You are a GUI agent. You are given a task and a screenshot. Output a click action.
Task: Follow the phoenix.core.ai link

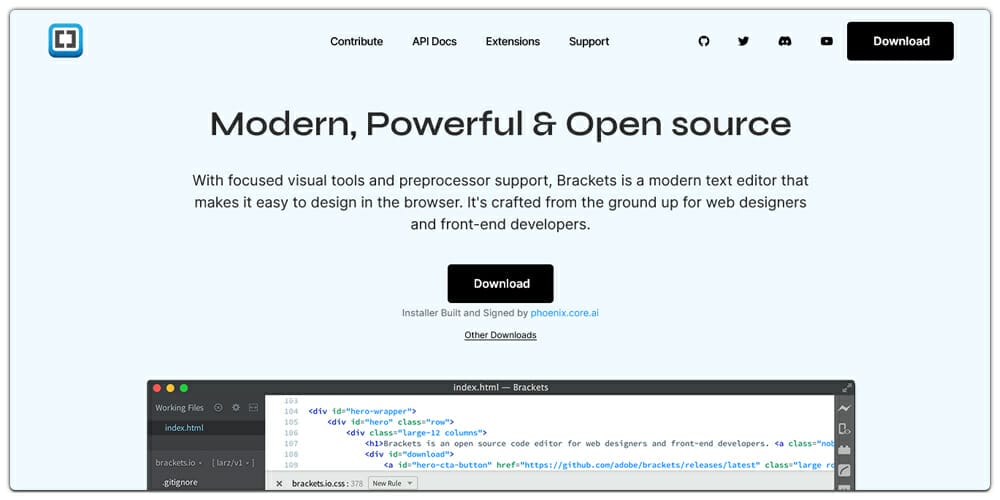[x=564, y=313]
